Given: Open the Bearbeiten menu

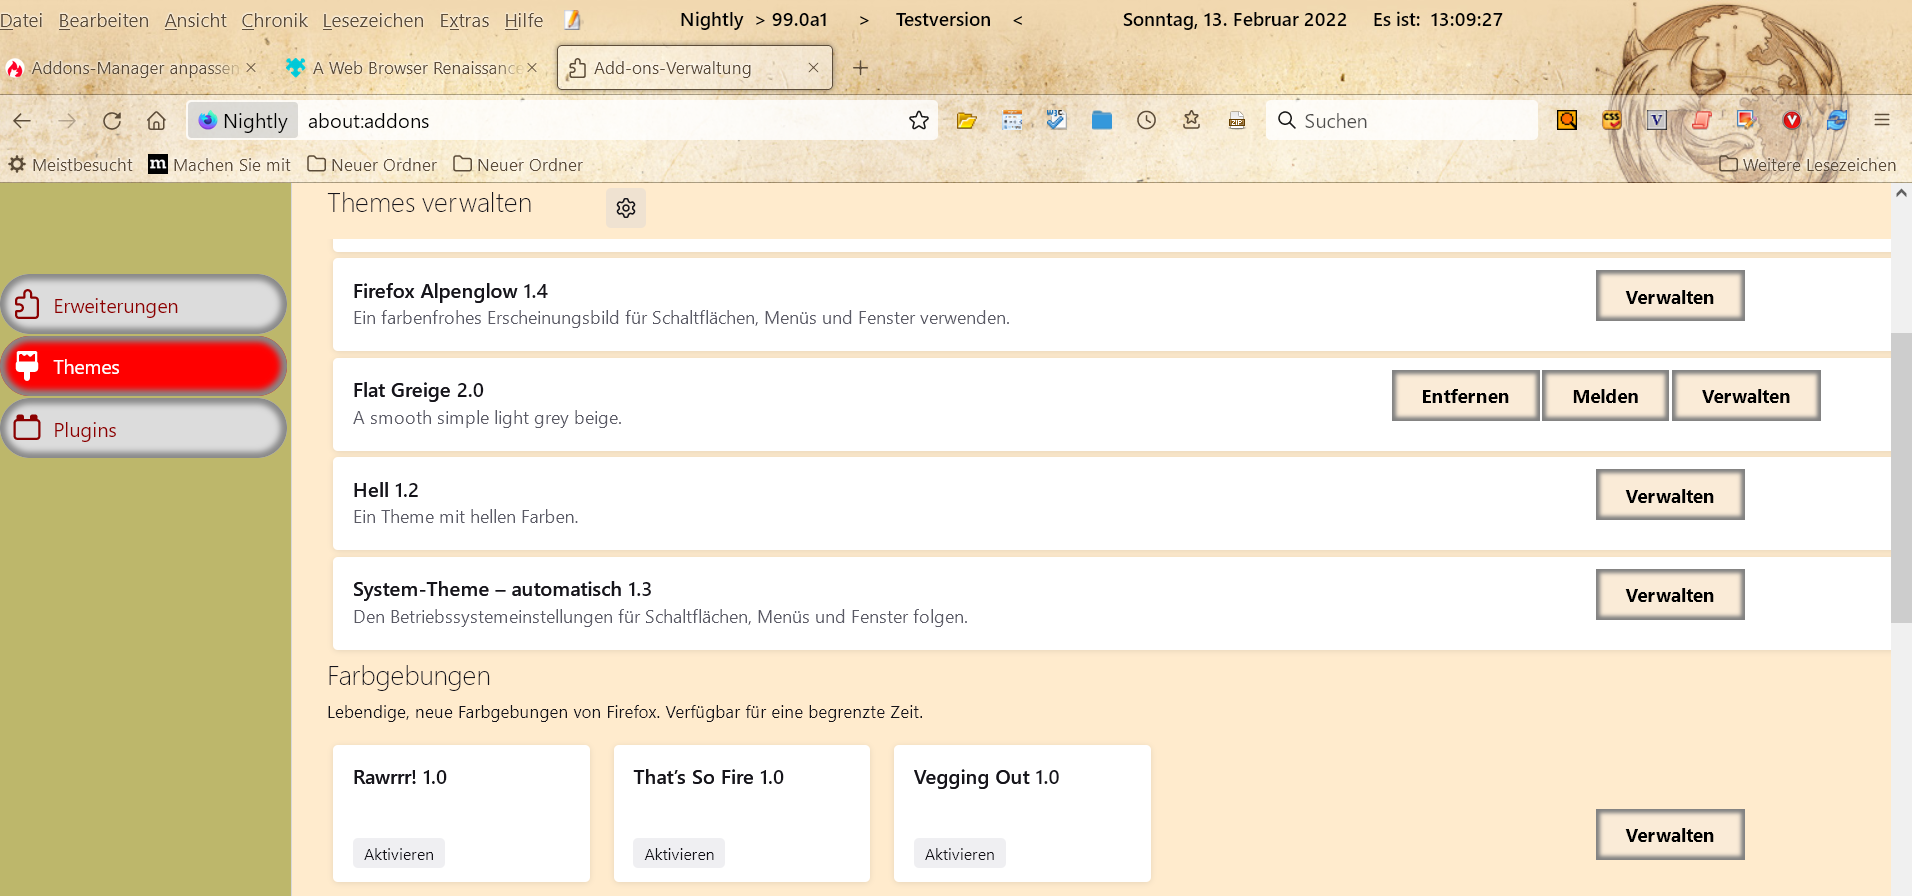Looking at the screenshot, I should click(x=104, y=20).
